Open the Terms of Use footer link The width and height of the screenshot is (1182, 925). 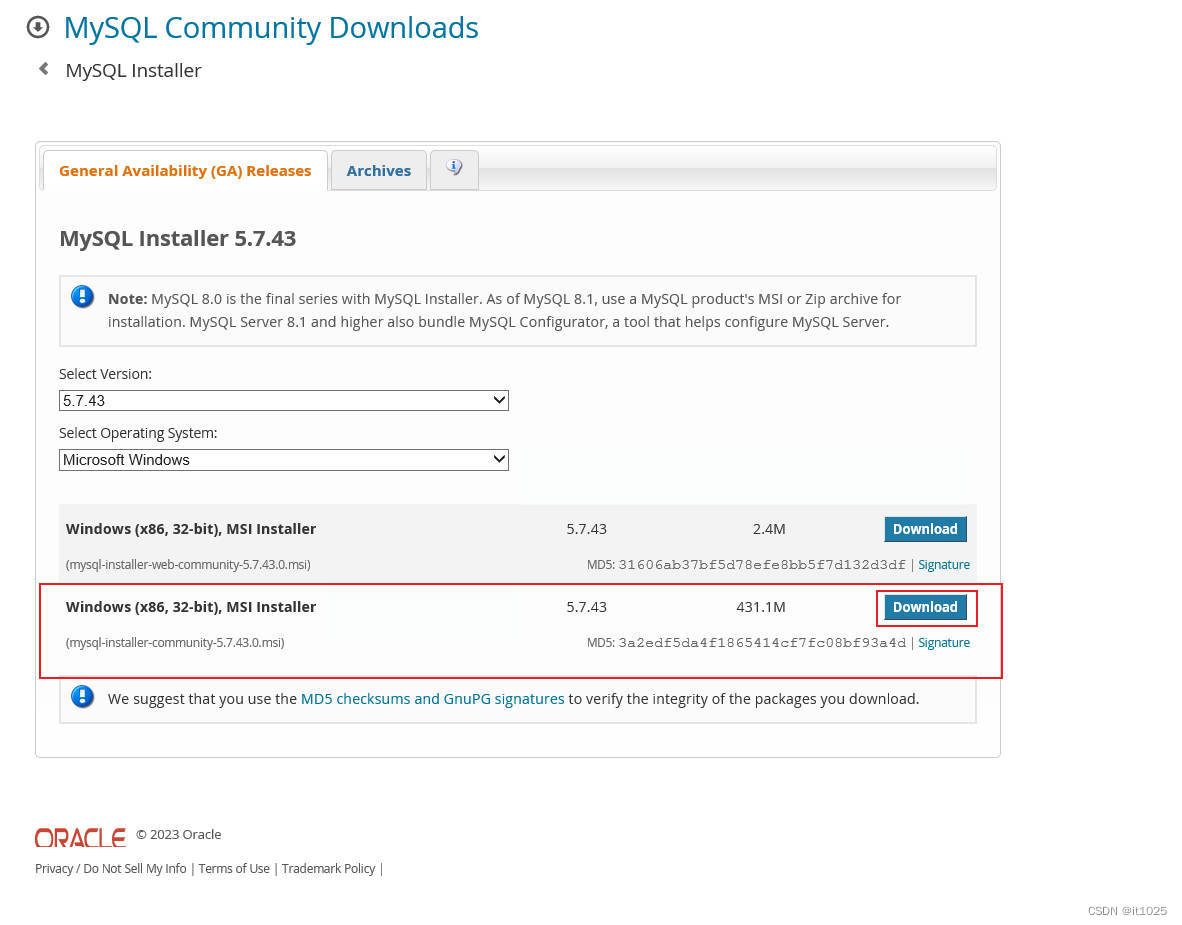234,868
